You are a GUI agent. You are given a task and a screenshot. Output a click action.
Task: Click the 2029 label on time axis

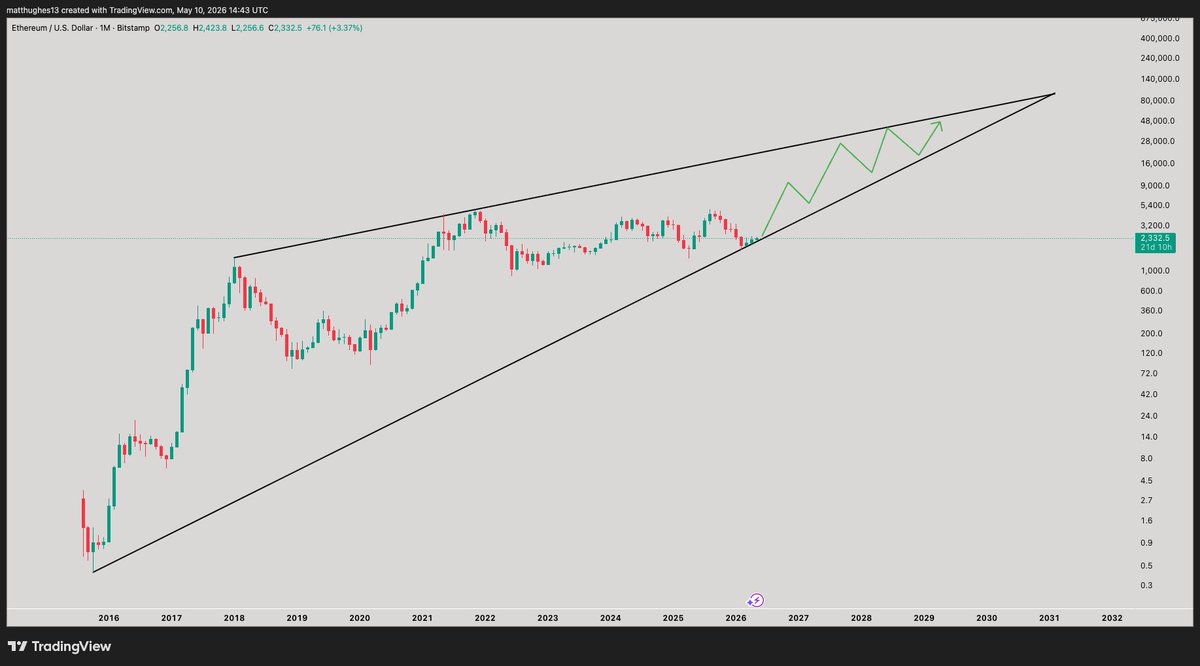tap(924, 619)
